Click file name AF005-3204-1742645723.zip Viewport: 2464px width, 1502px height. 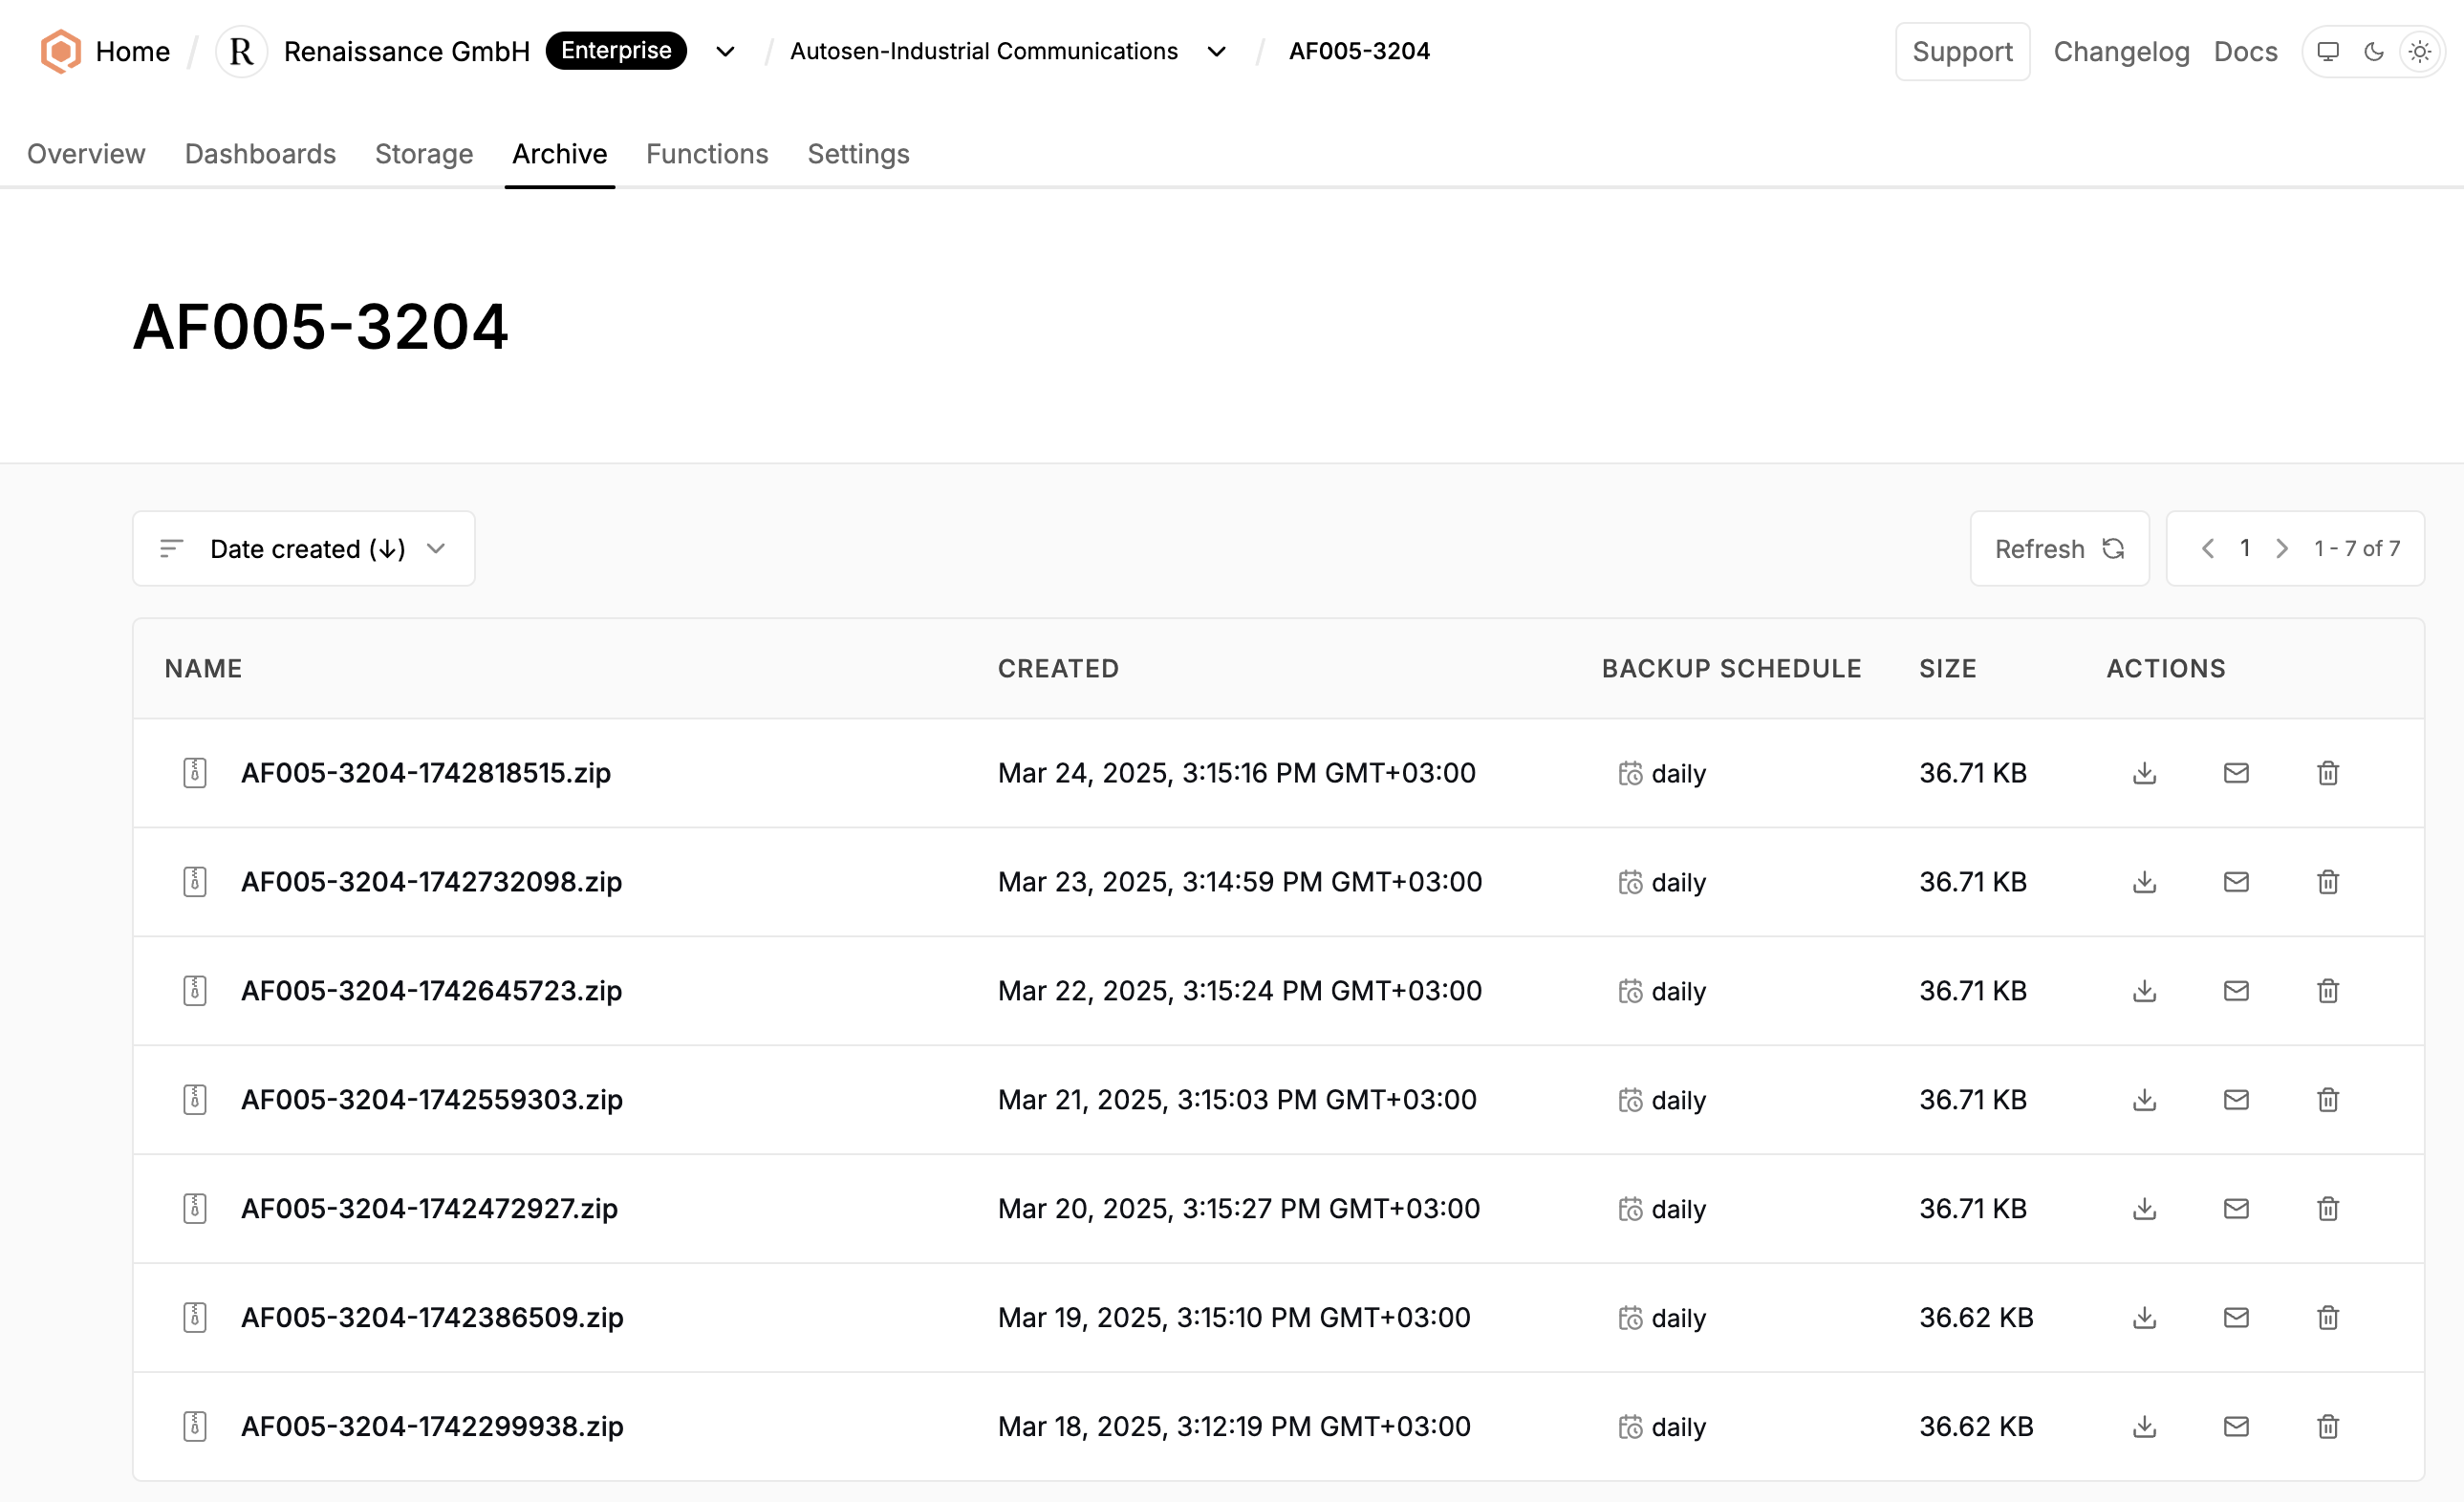coord(432,991)
